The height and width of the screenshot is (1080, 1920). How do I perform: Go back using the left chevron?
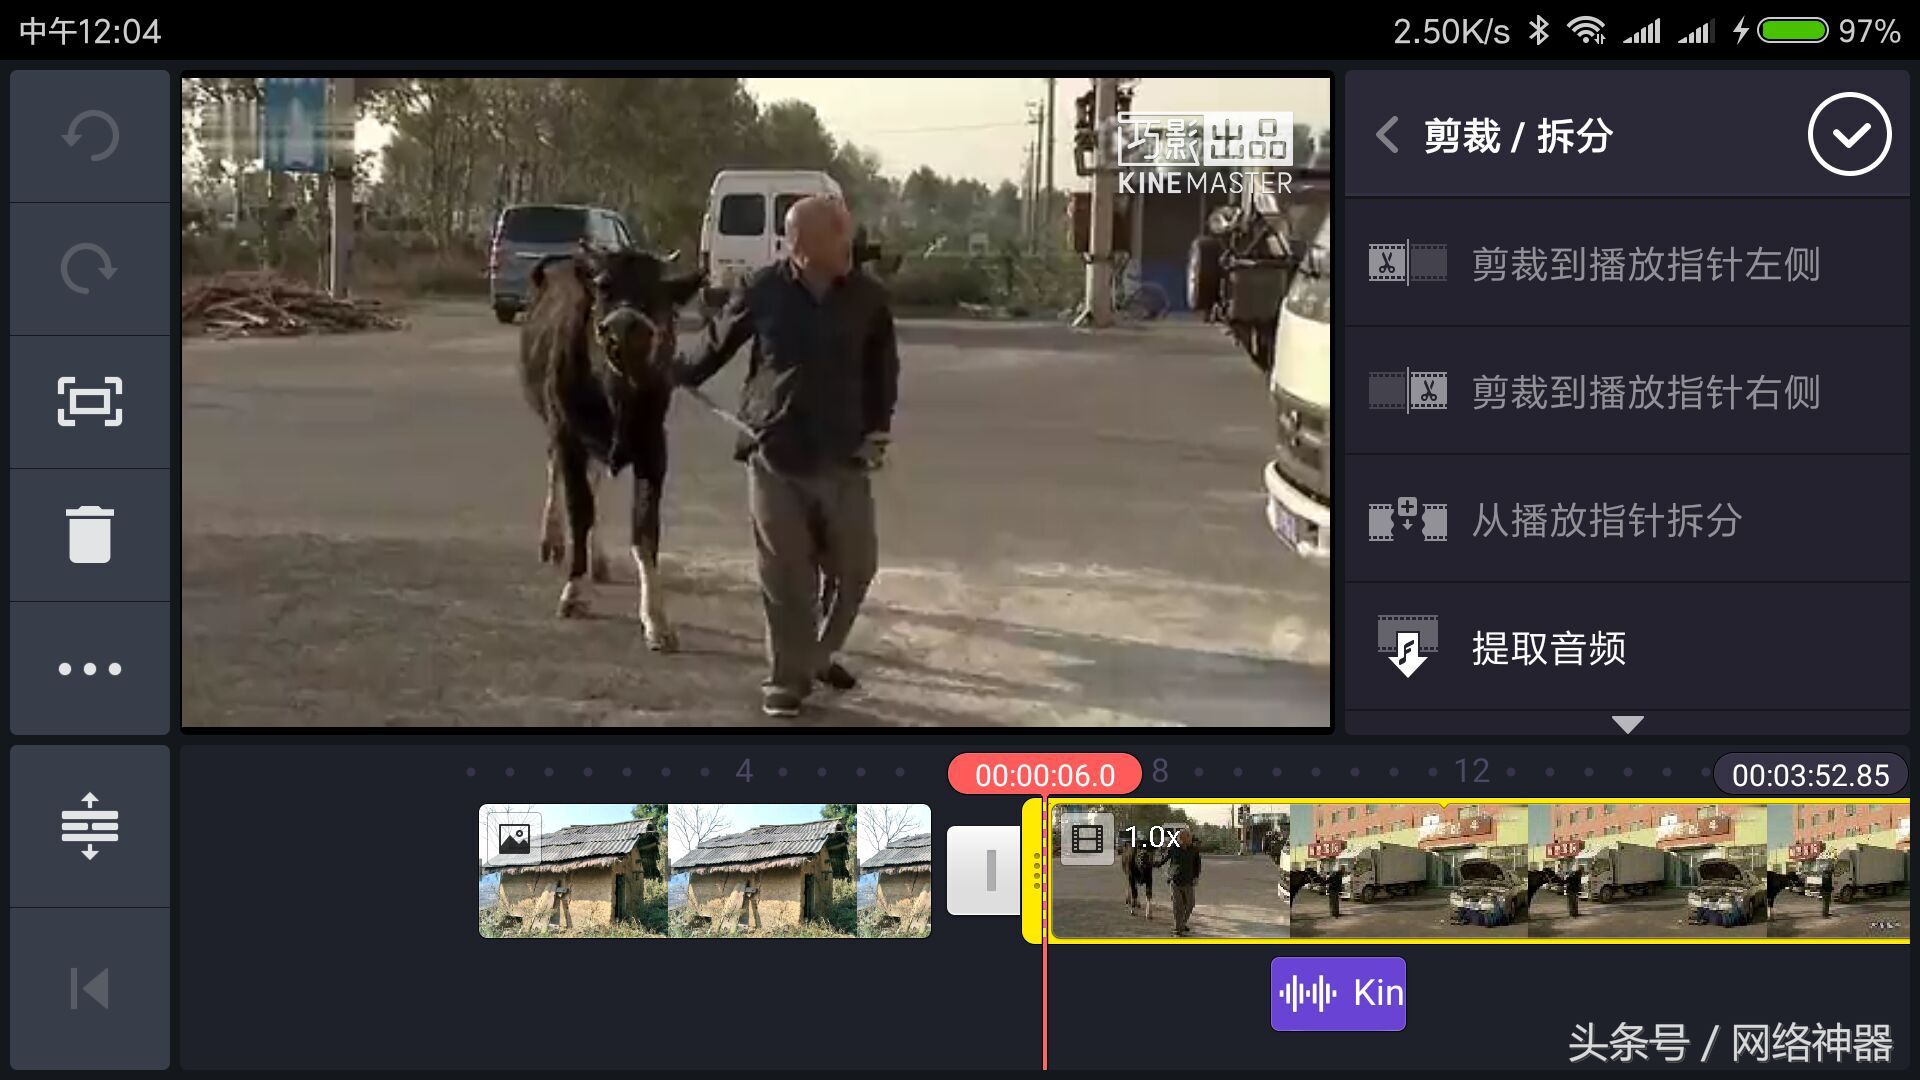tap(1387, 135)
